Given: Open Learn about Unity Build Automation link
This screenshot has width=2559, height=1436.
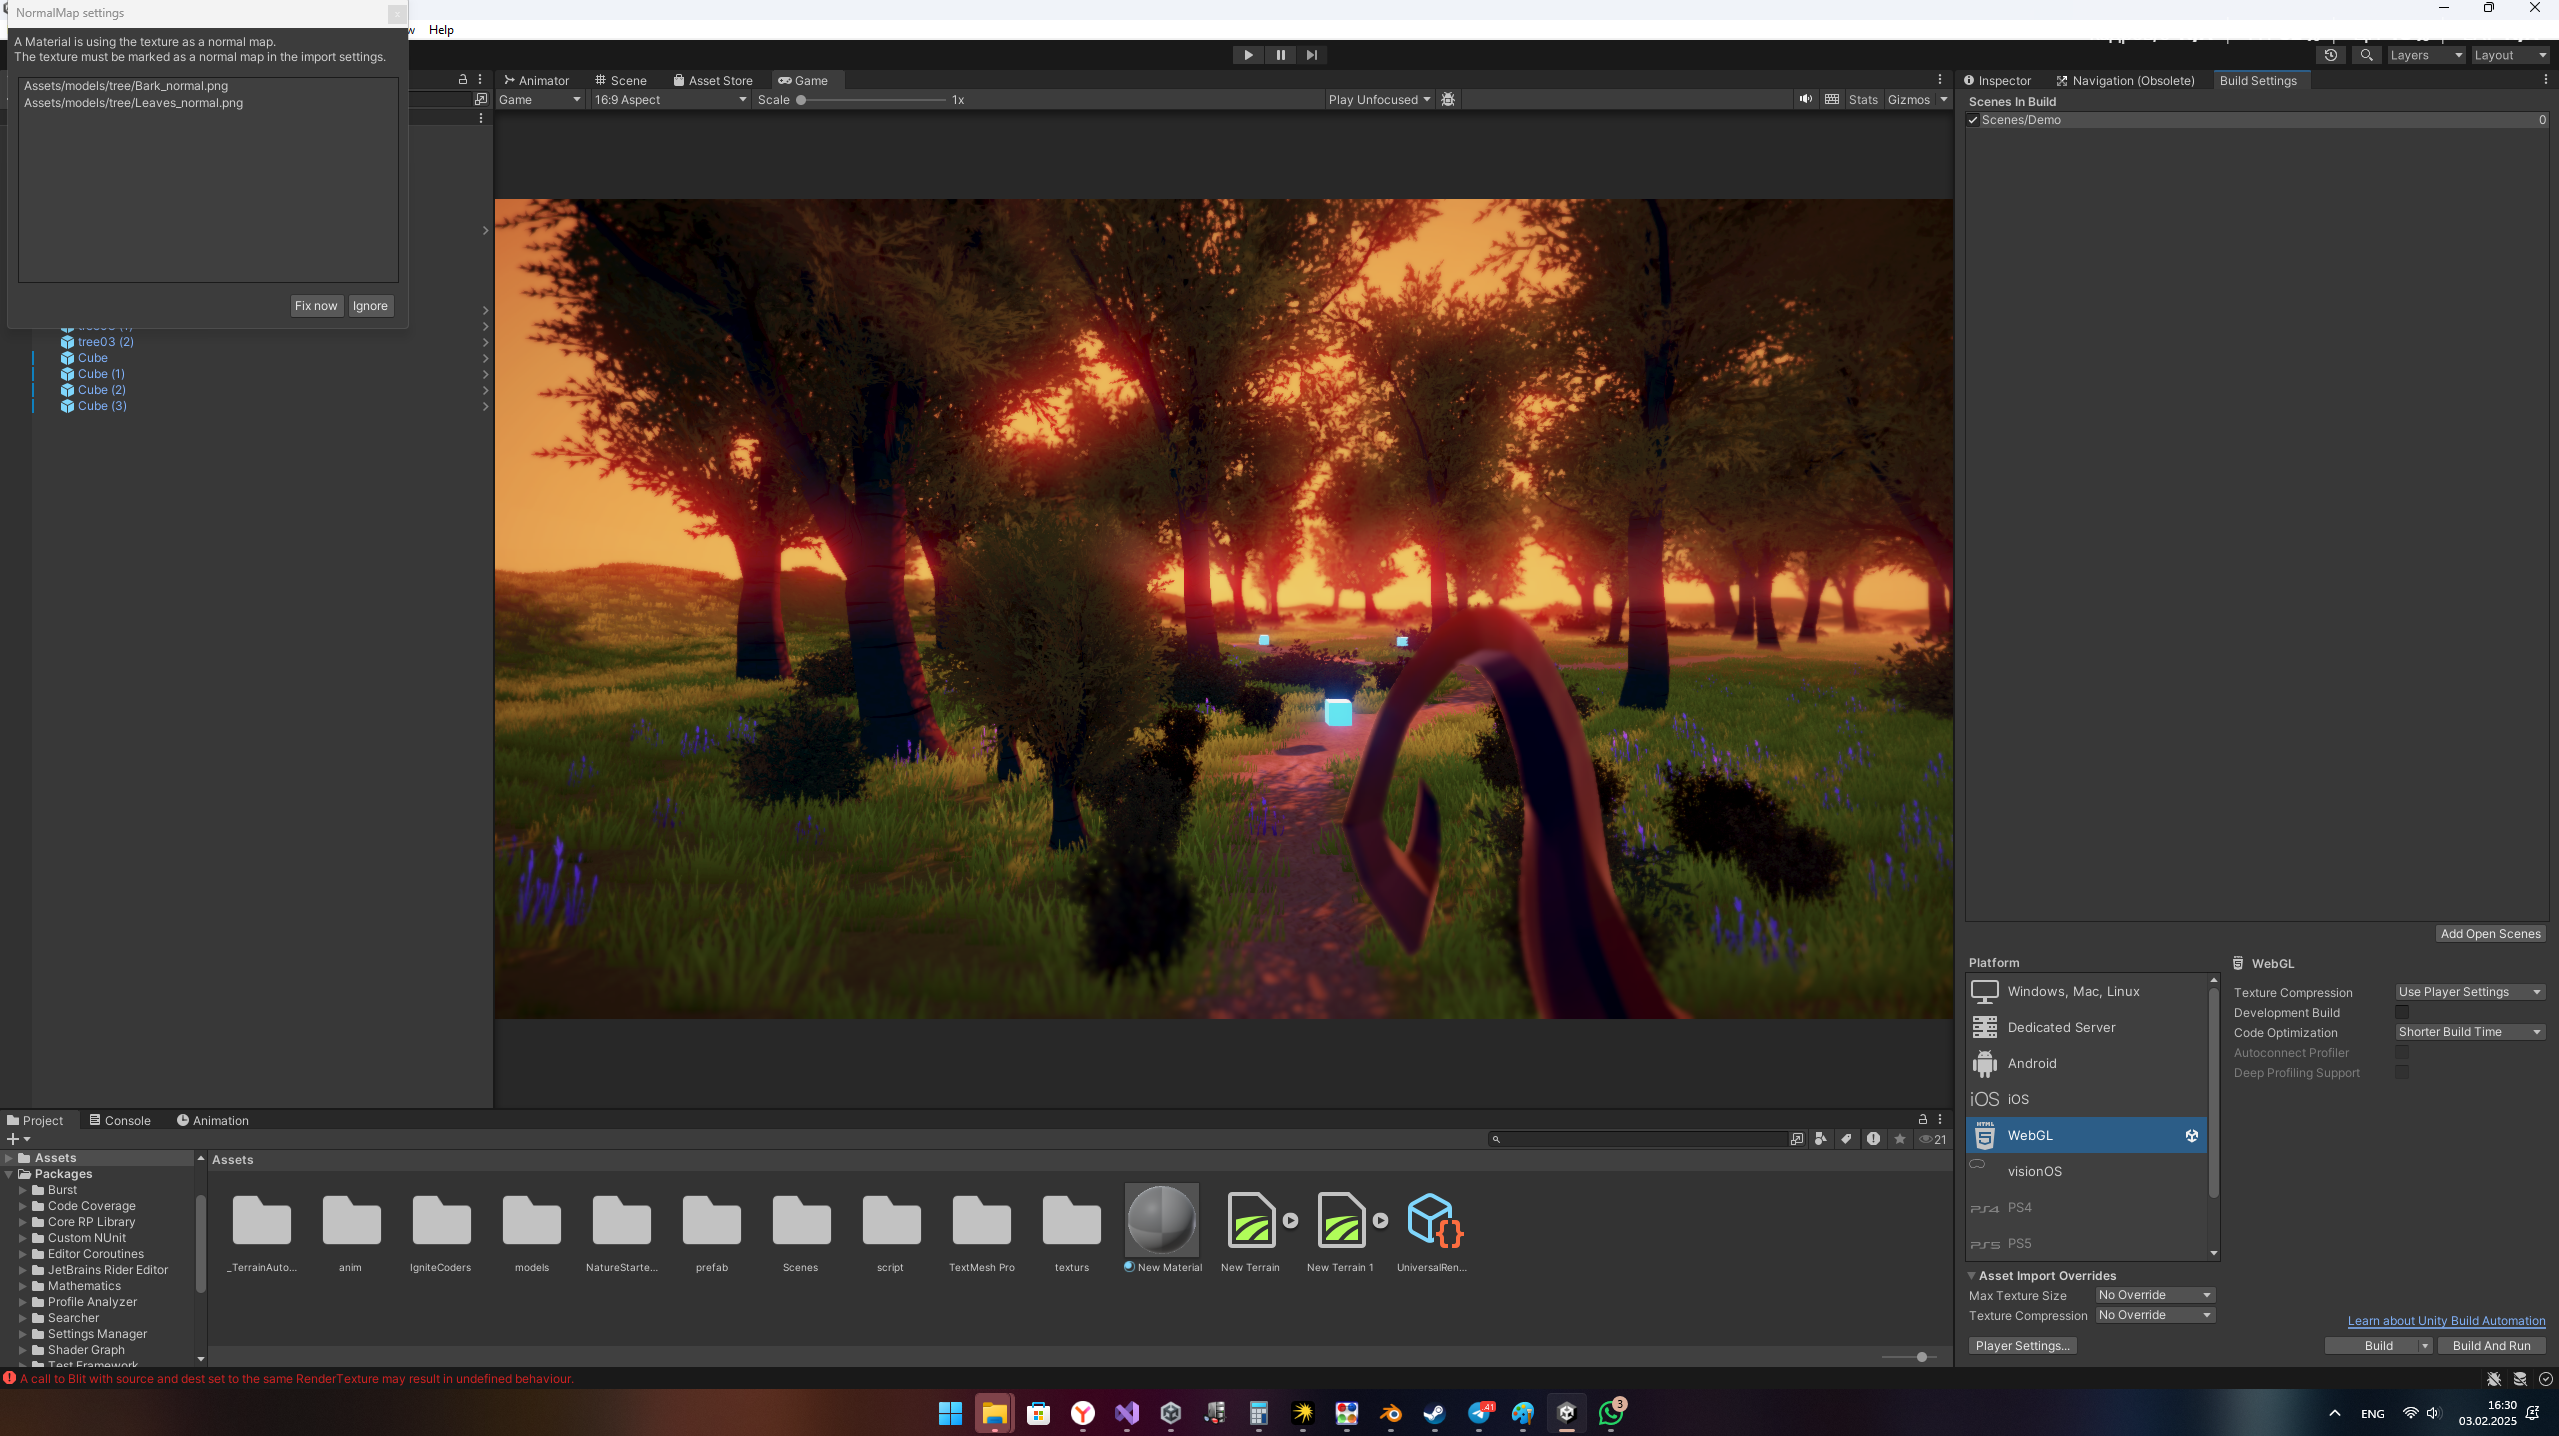Looking at the screenshot, I should (2445, 1320).
